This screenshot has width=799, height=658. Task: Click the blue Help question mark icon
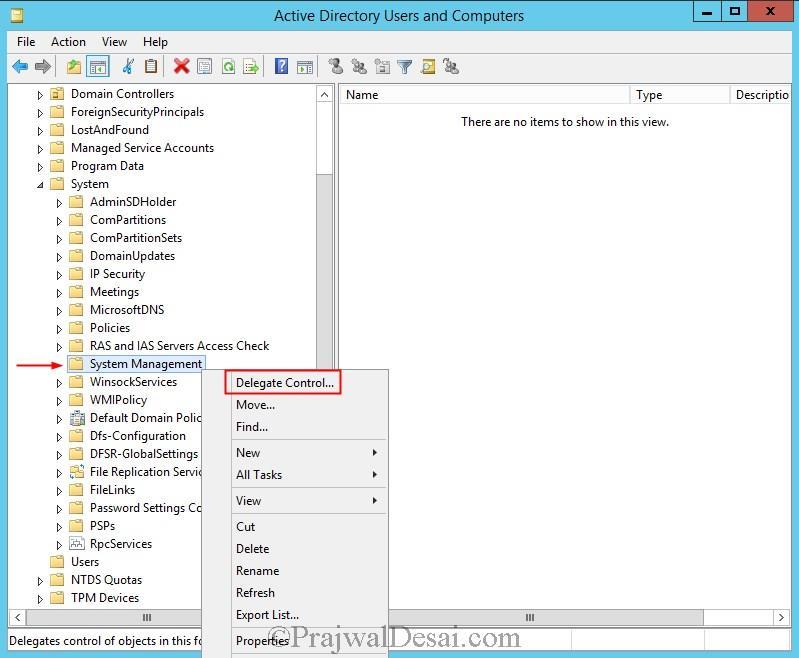(x=281, y=66)
